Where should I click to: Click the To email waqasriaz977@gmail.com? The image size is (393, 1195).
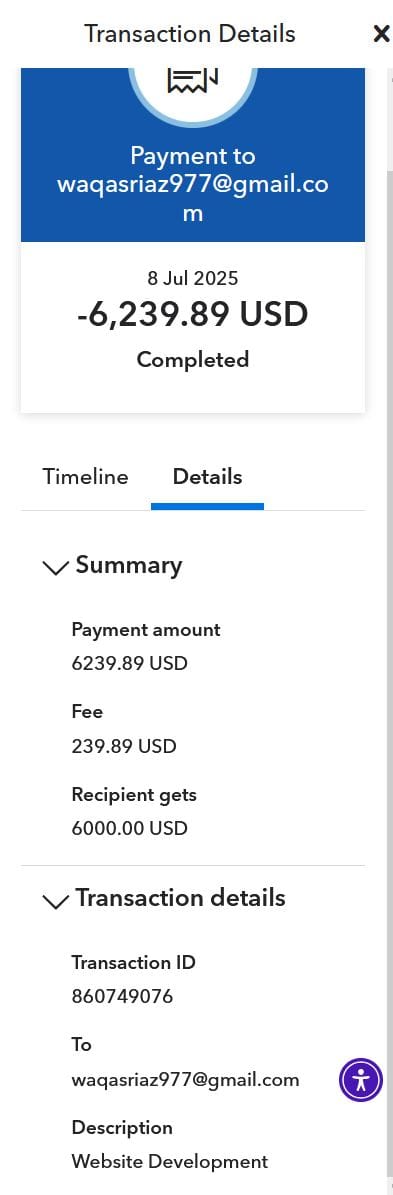click(185, 1079)
